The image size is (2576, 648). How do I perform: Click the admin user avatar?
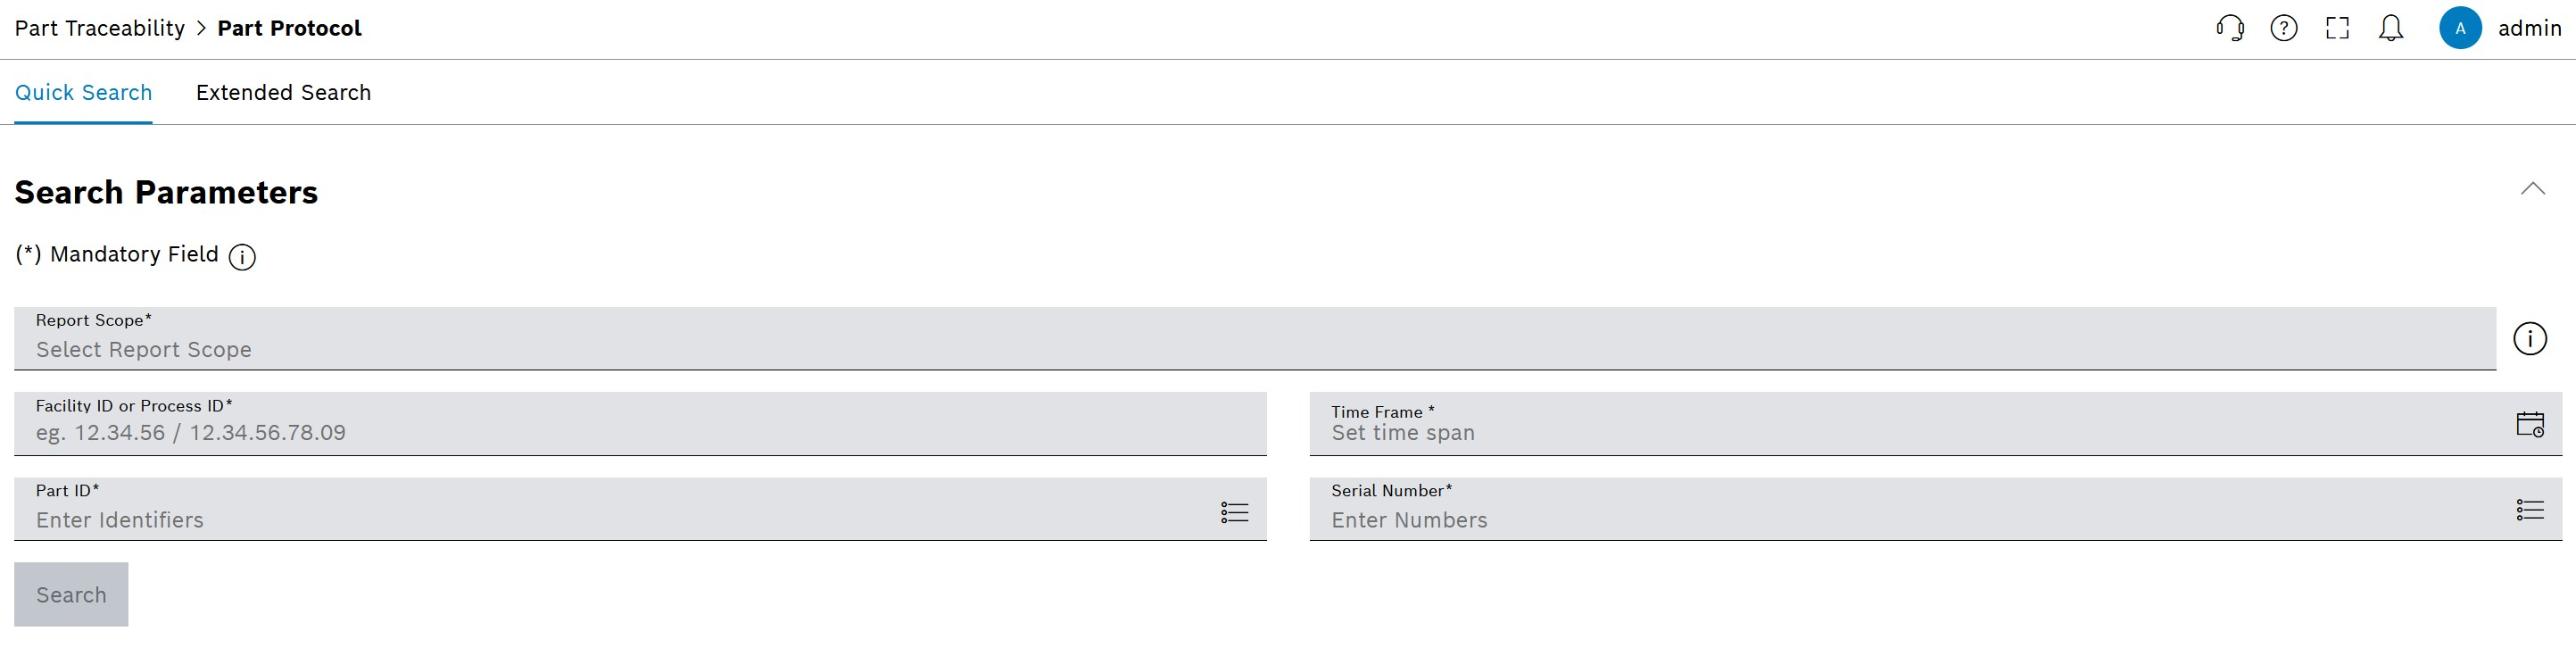pyautogui.click(x=2460, y=28)
